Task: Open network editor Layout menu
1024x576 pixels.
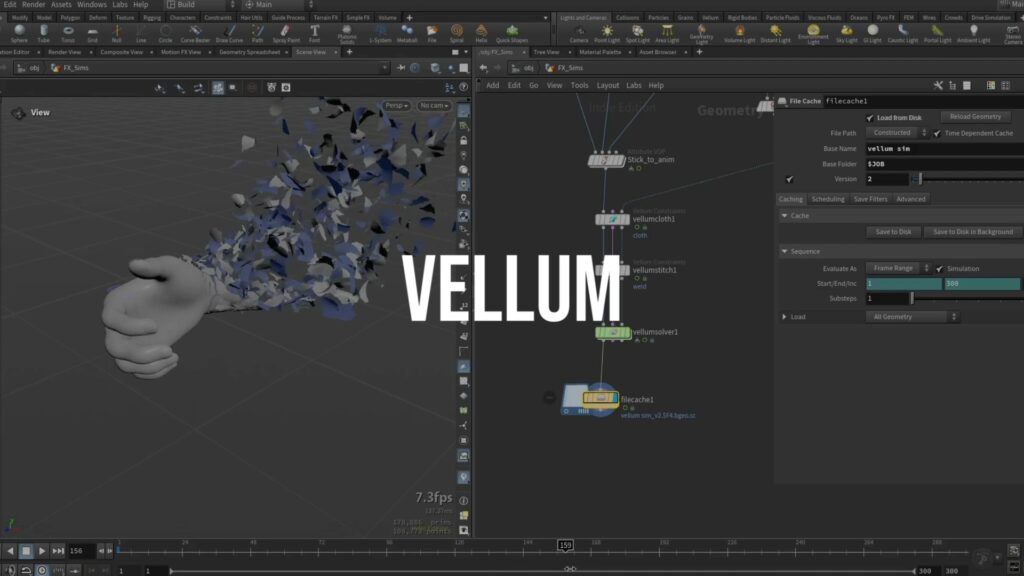Action: click(x=607, y=86)
